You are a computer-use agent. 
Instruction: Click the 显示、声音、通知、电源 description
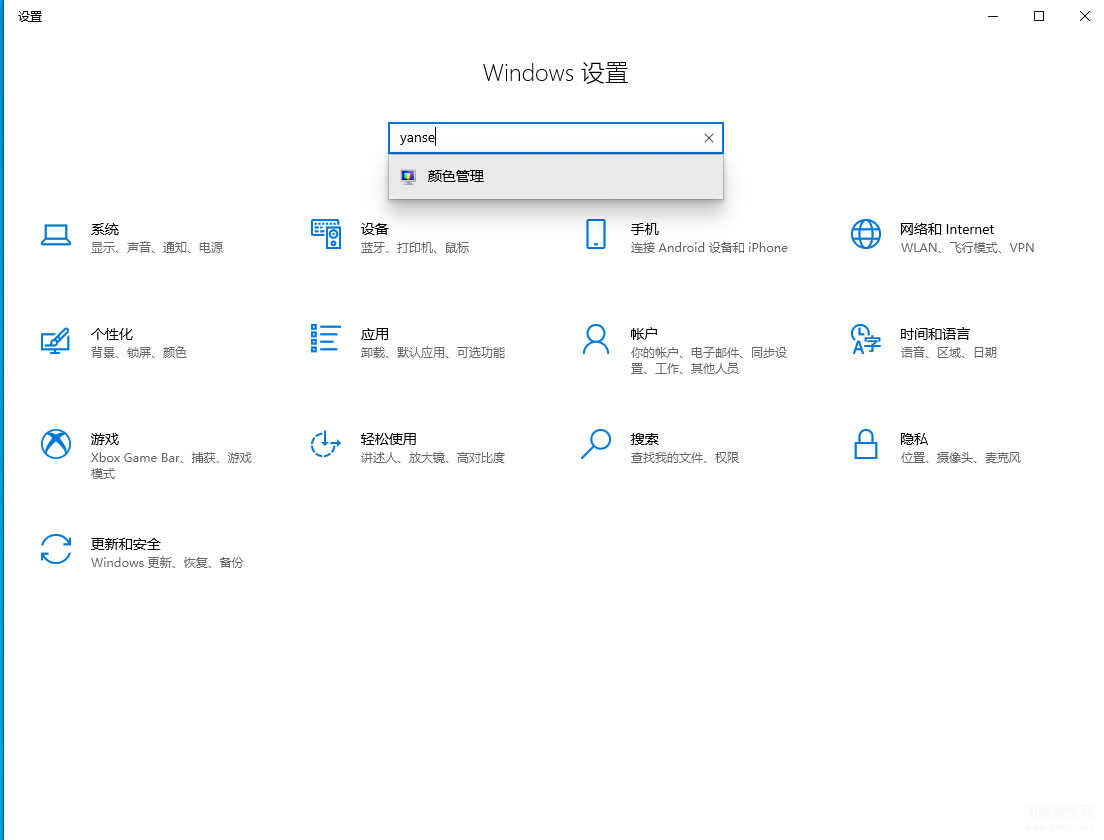(x=157, y=248)
